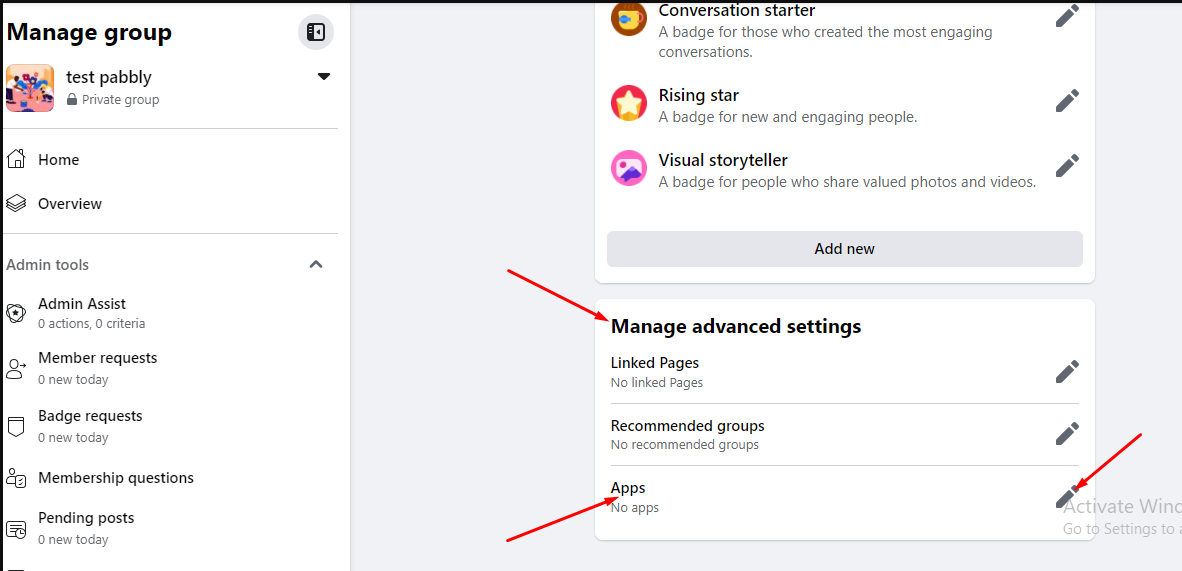This screenshot has height=571, width=1182.
Task: Open the test pabbly group dropdown arrow
Action: pos(323,76)
